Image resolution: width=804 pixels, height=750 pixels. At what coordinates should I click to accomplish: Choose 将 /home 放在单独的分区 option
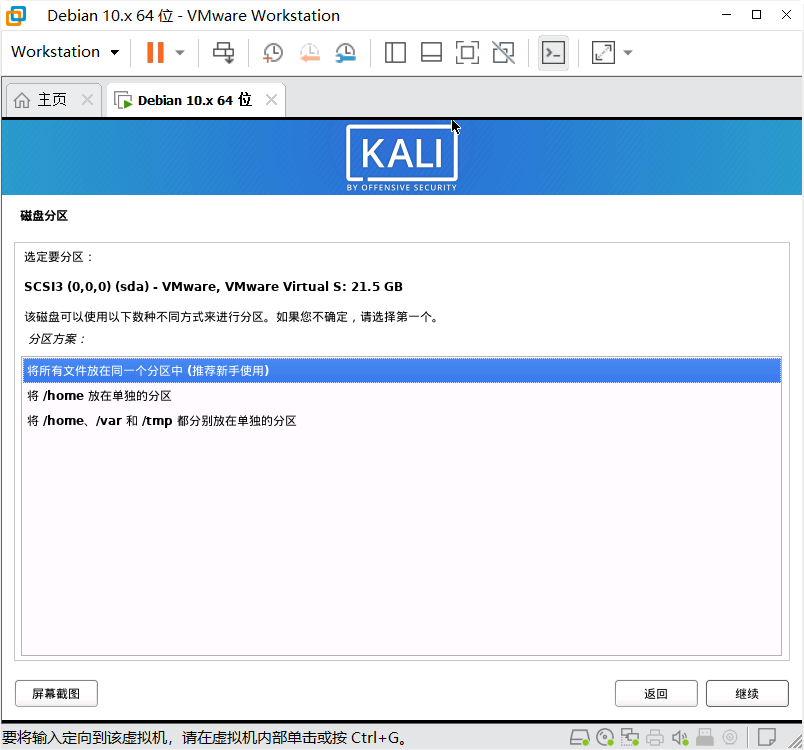[401, 396]
